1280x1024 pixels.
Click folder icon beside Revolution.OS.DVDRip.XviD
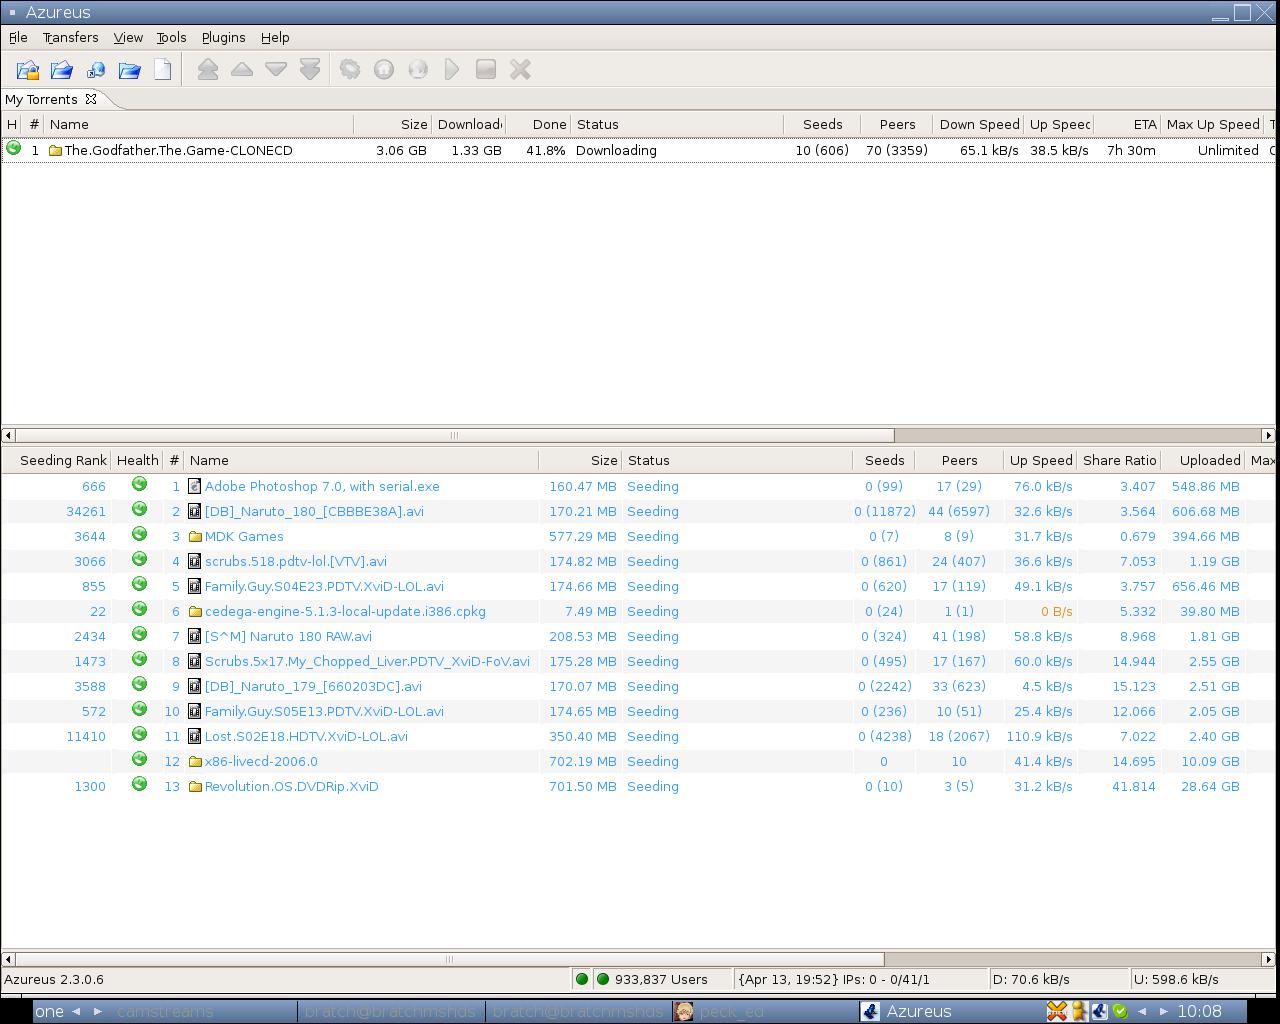pos(195,786)
